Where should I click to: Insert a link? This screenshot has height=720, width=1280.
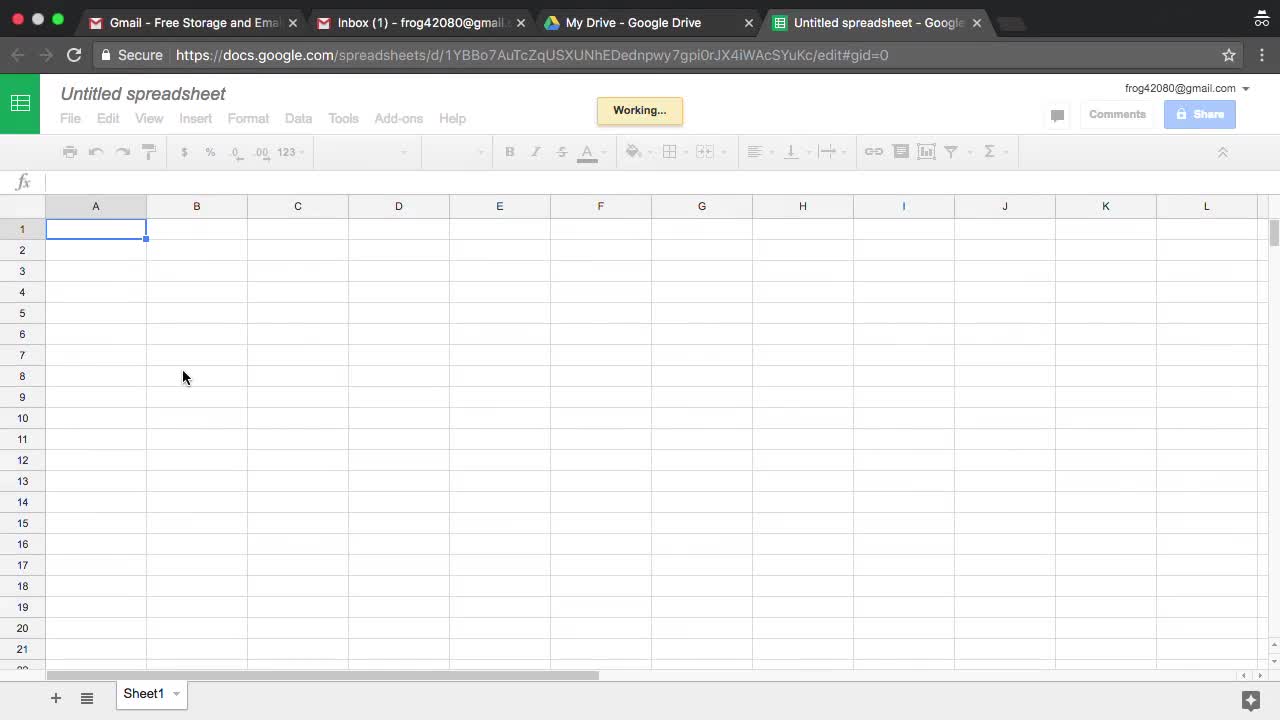click(873, 152)
